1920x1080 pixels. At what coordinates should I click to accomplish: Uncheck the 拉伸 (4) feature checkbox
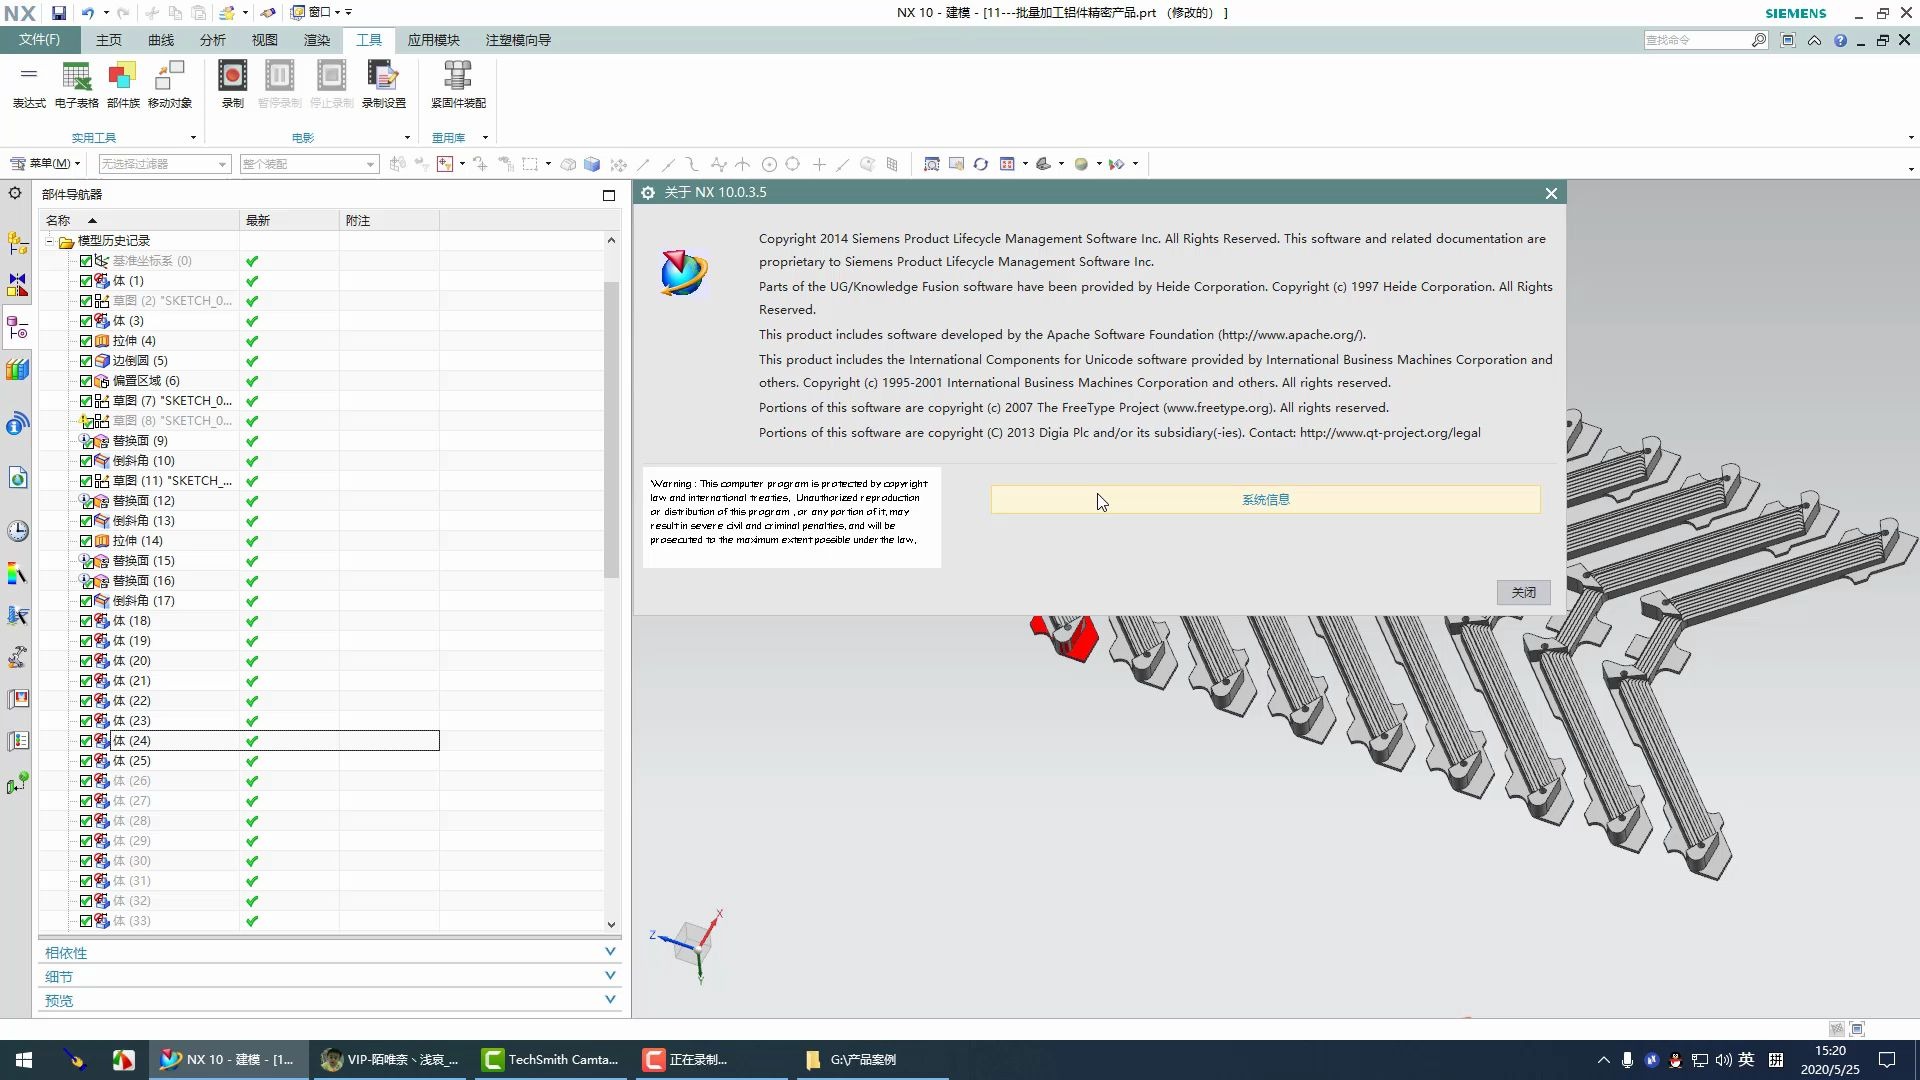[86, 341]
